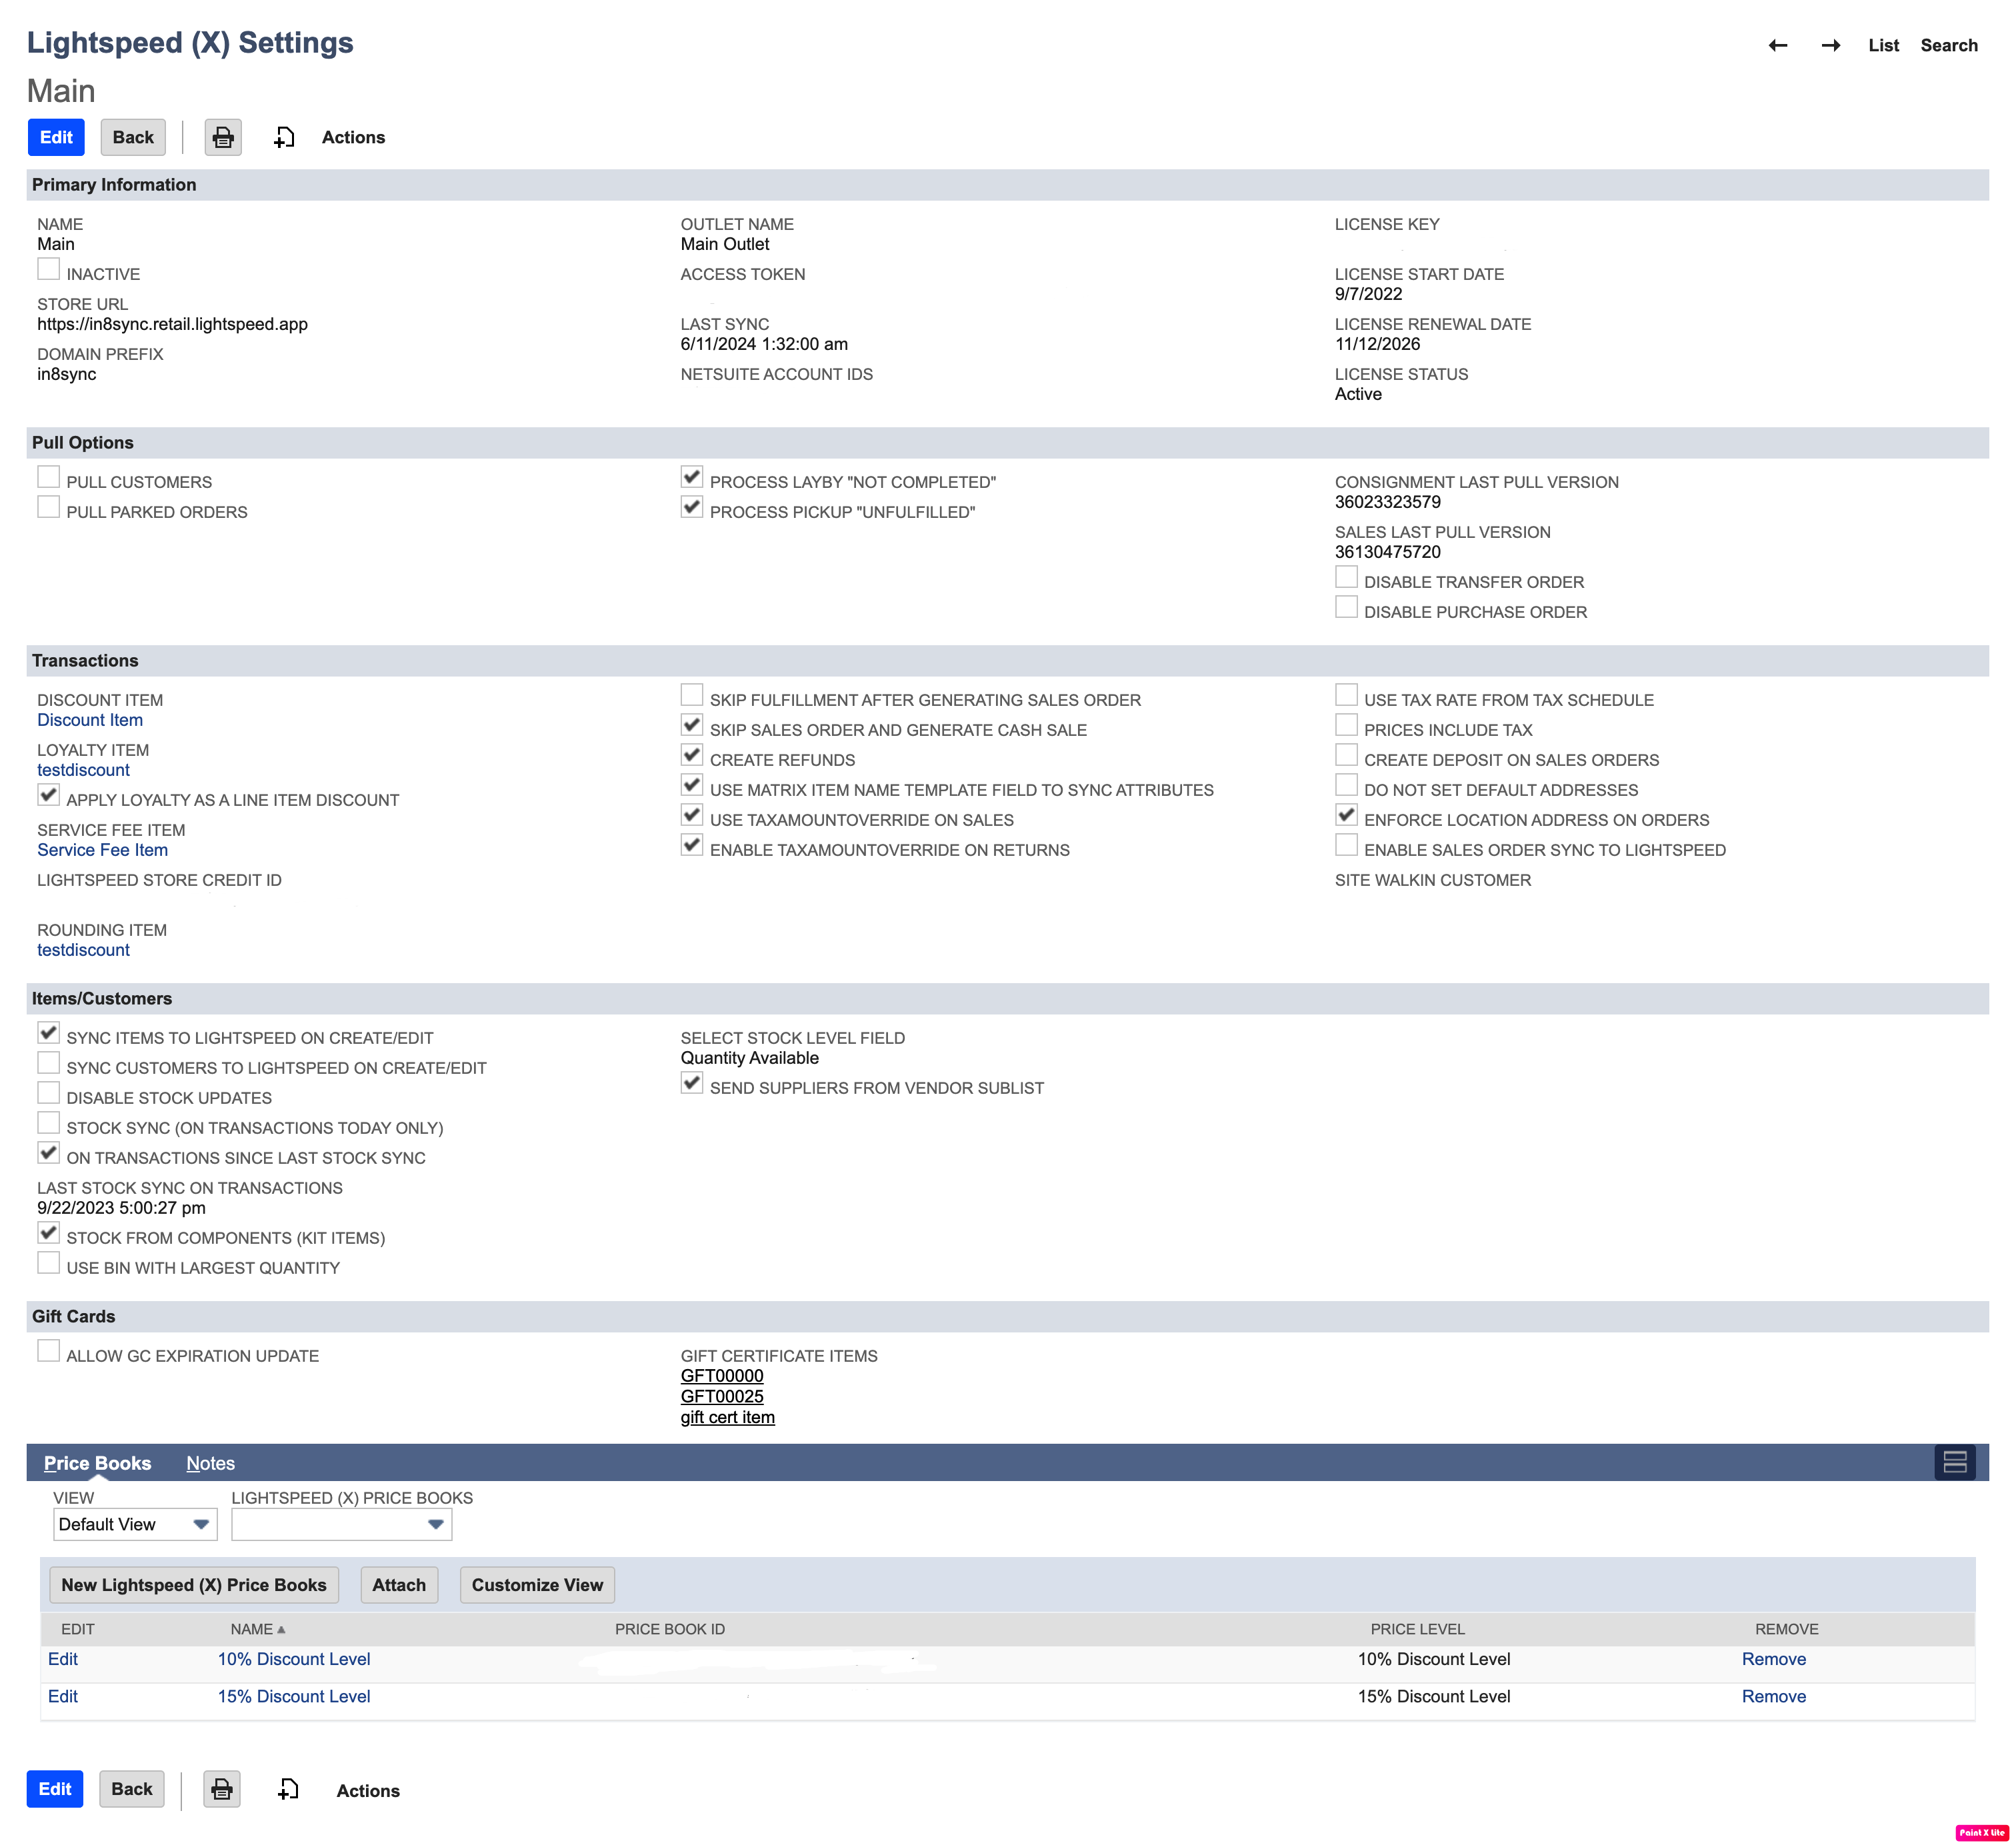The image size is (2016, 1847).
Task: Click the top new note icon
Action: pyautogui.click(x=284, y=137)
